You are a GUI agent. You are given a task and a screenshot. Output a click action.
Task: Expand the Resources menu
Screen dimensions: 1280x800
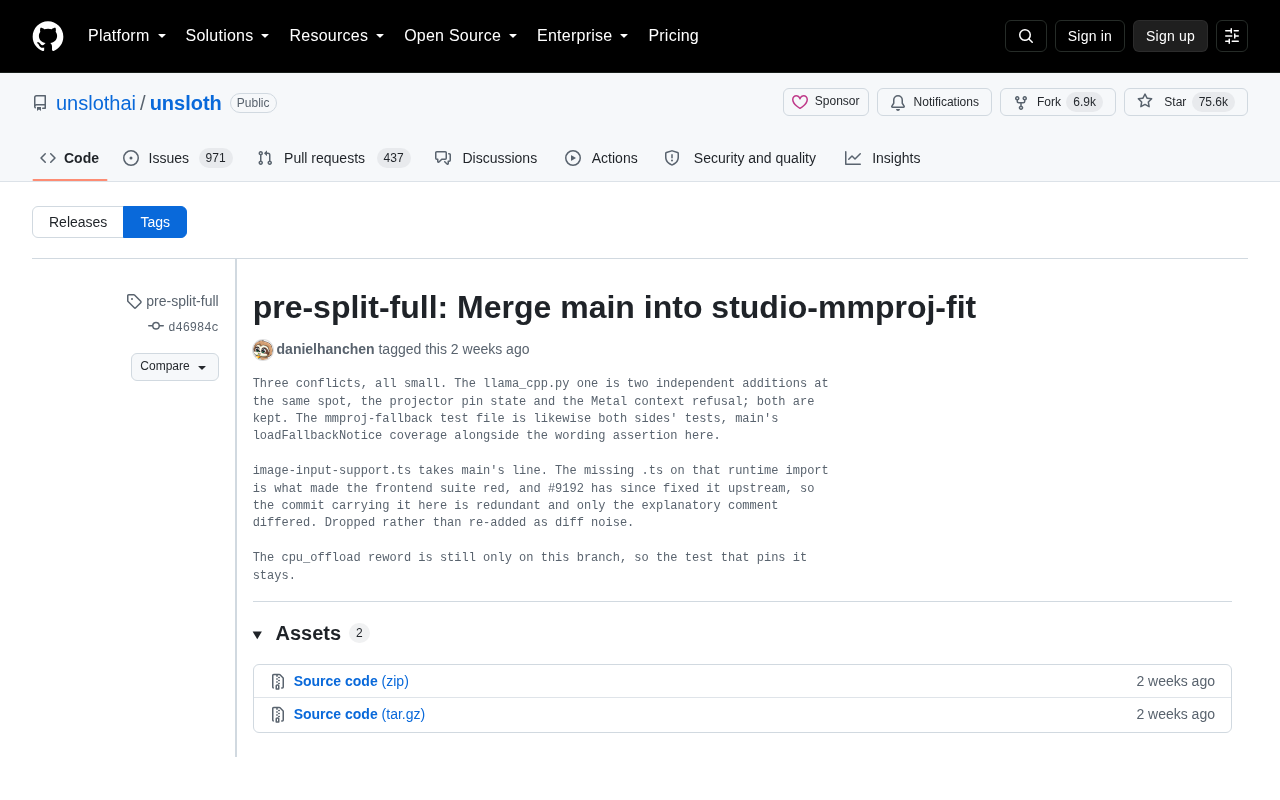(x=337, y=36)
